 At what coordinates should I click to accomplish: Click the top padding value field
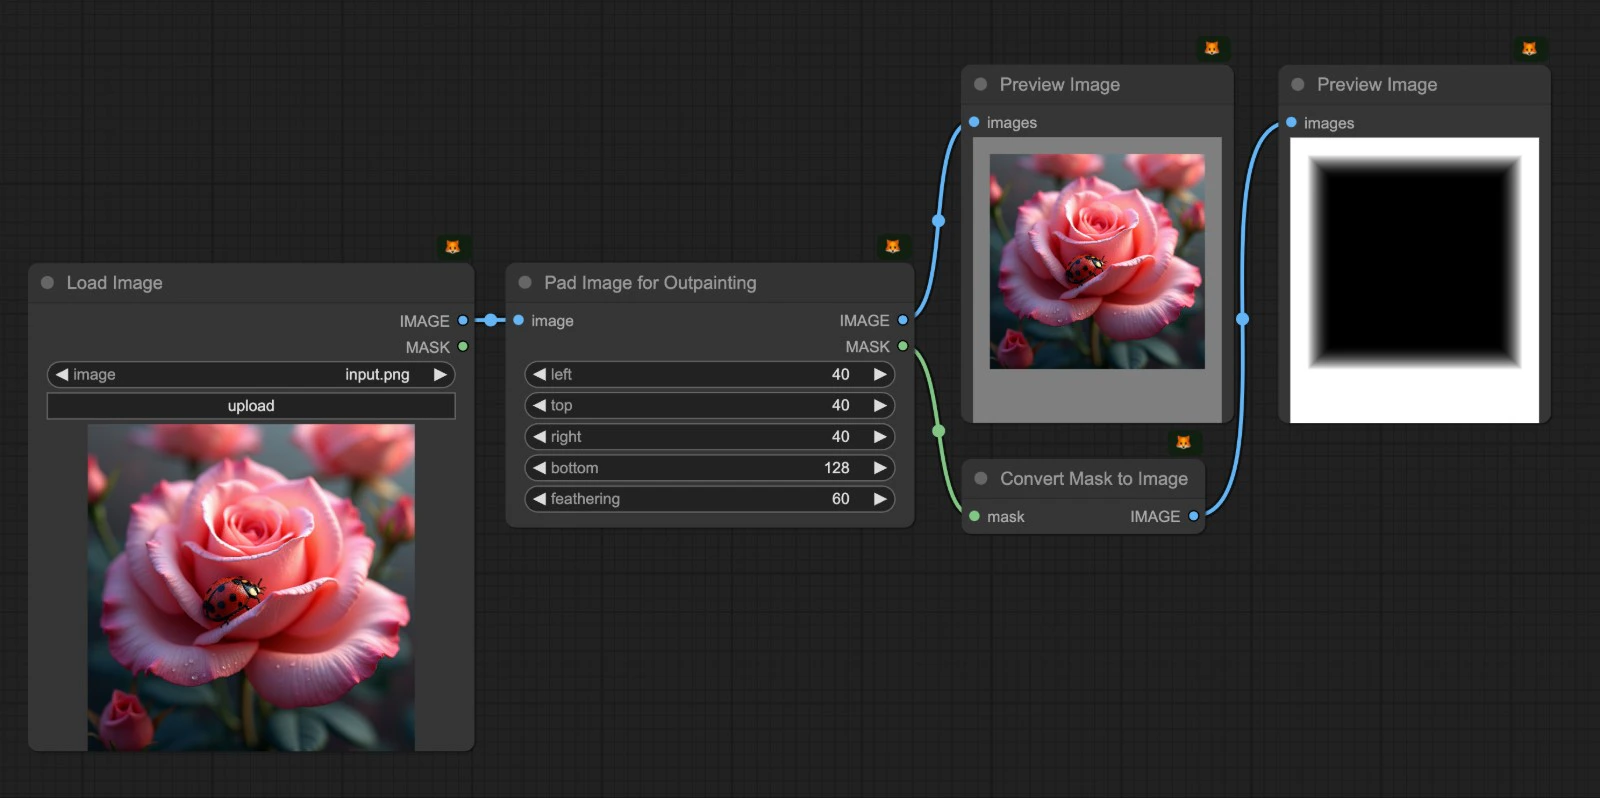click(709, 406)
